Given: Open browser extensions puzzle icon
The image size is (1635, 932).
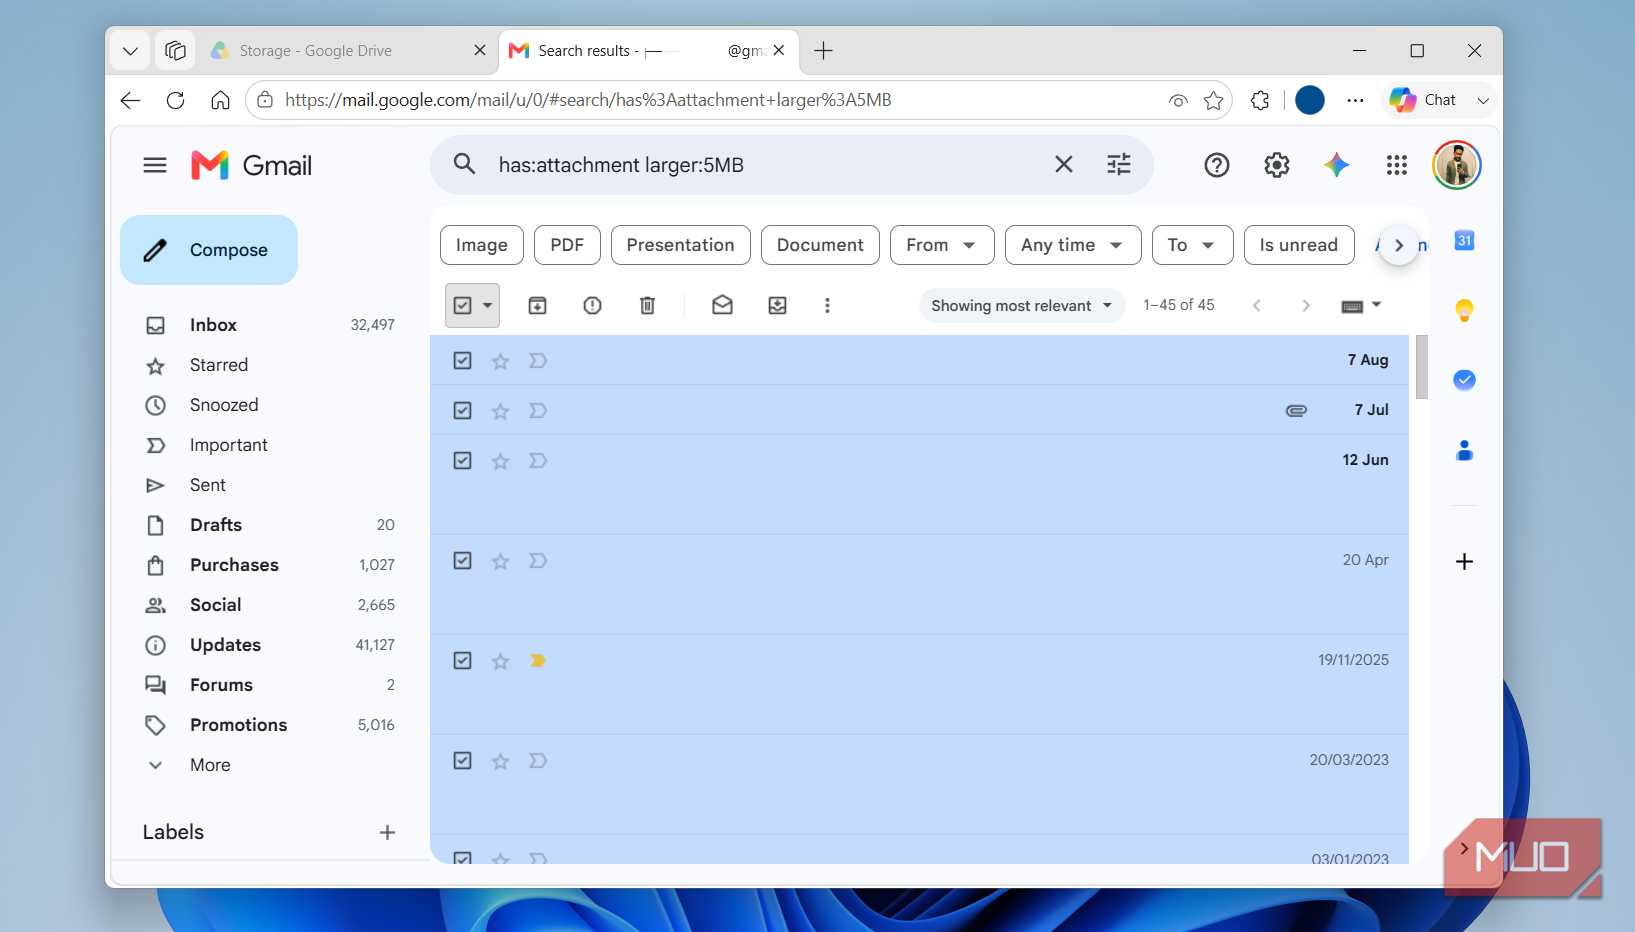Looking at the screenshot, I should pos(1260,100).
